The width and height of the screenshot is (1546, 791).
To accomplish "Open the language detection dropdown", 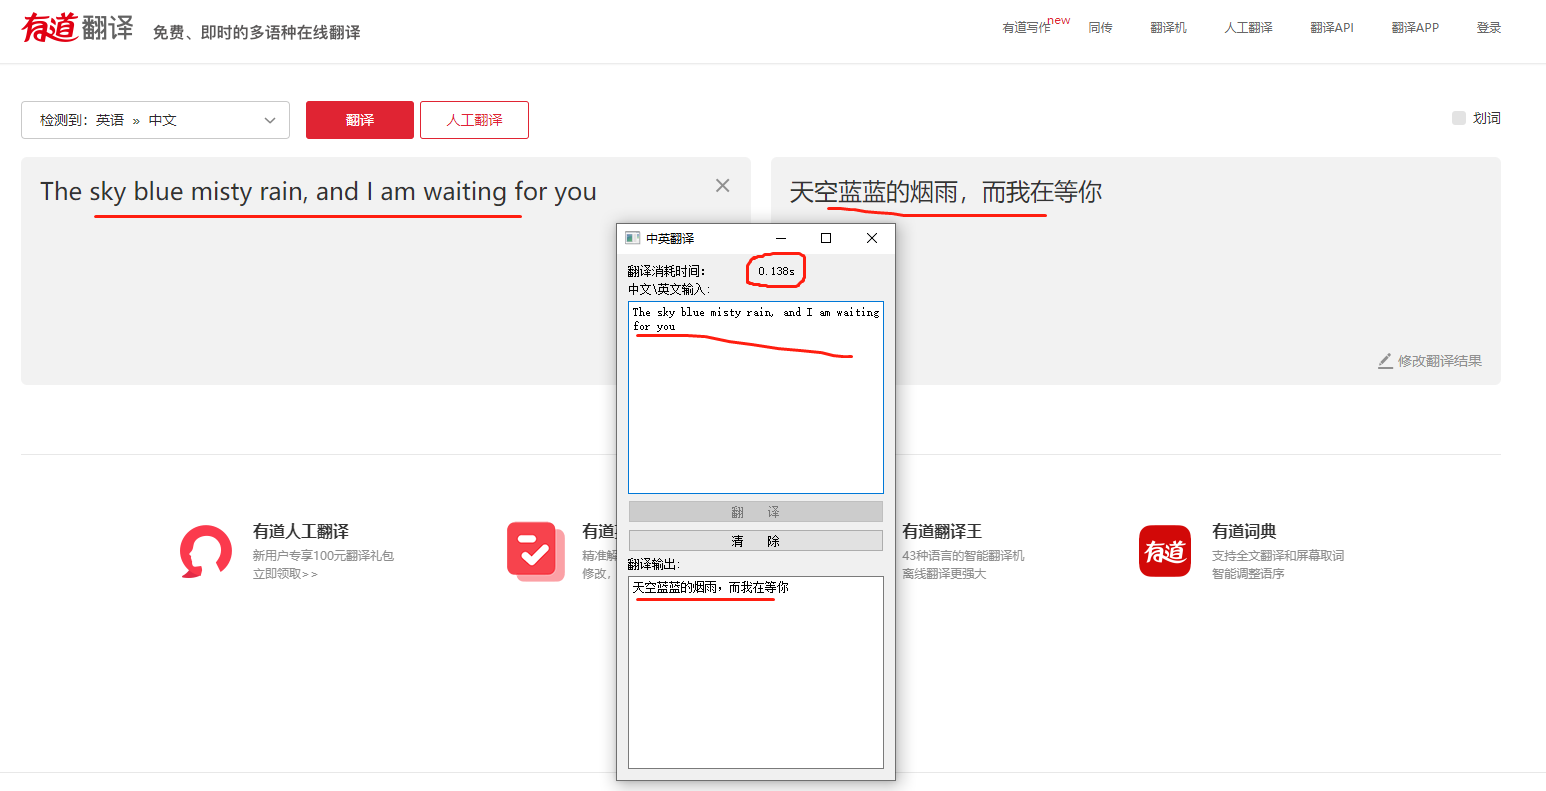I will pos(155,120).
